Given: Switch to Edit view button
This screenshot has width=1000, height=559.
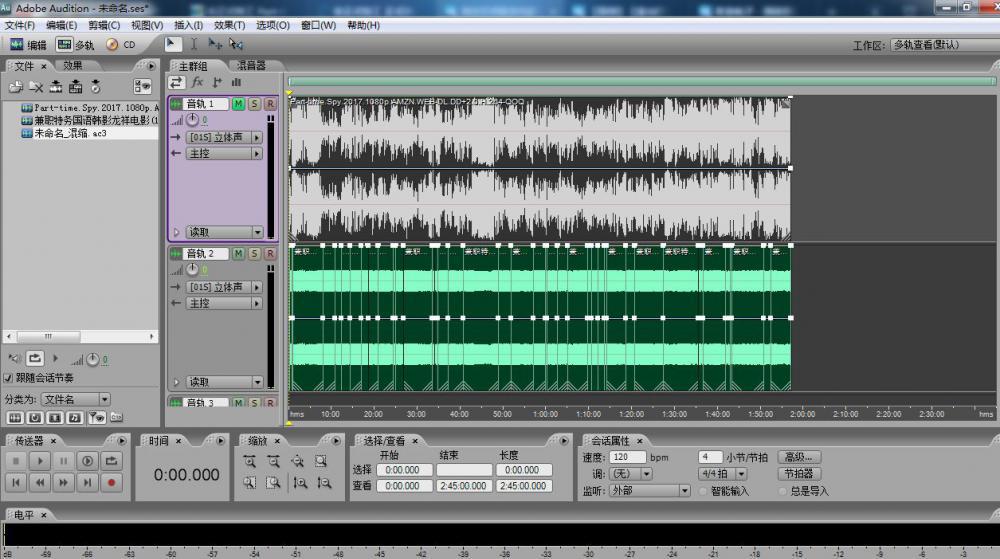Looking at the screenshot, I should [x=28, y=45].
